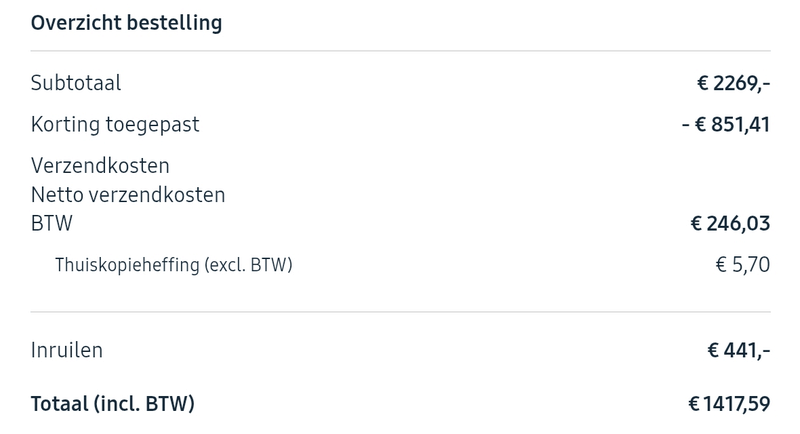This screenshot has width=800, height=434.
Task: Click the "Overzicht bestelling" heading
Action: pyautogui.click(x=126, y=22)
